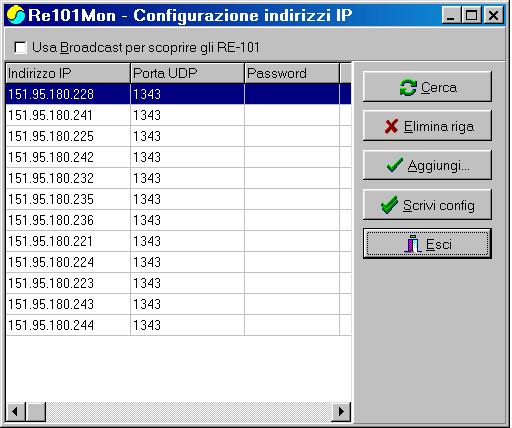Select the row 151.95.180.241
512x428 pixels.
(x=179, y=115)
